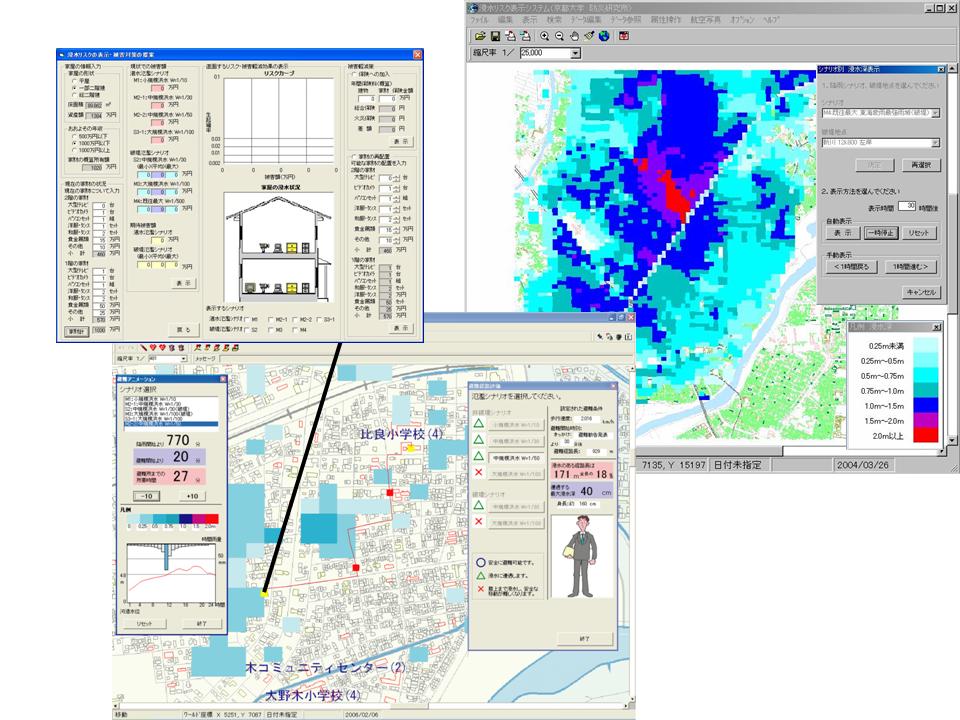Click the zoom out magnifier icon

pyautogui.click(x=559, y=36)
